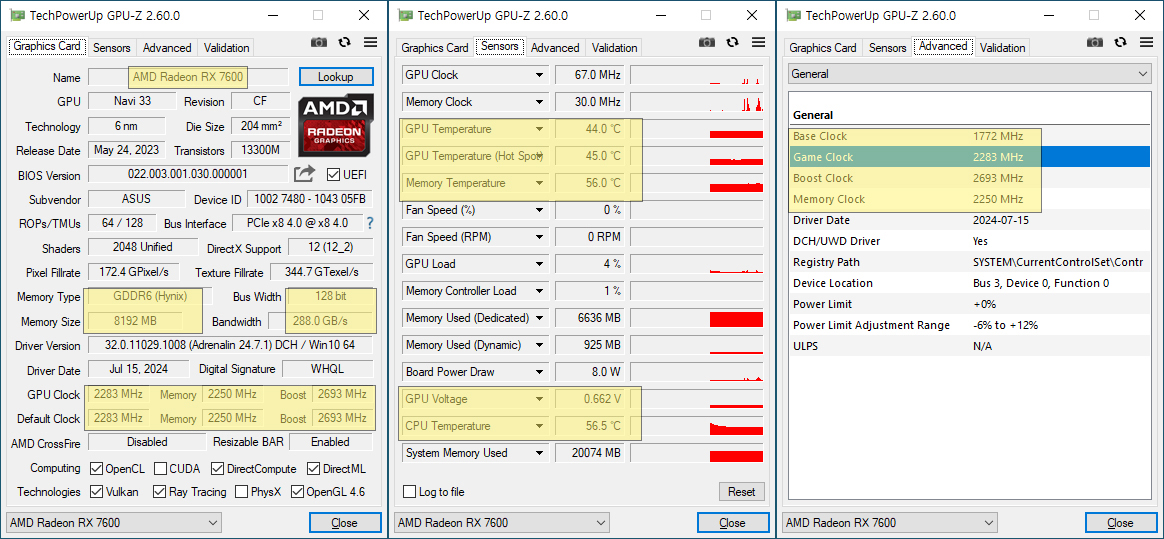Switch to the Validation tab in the Graphics Card window

tap(226, 48)
